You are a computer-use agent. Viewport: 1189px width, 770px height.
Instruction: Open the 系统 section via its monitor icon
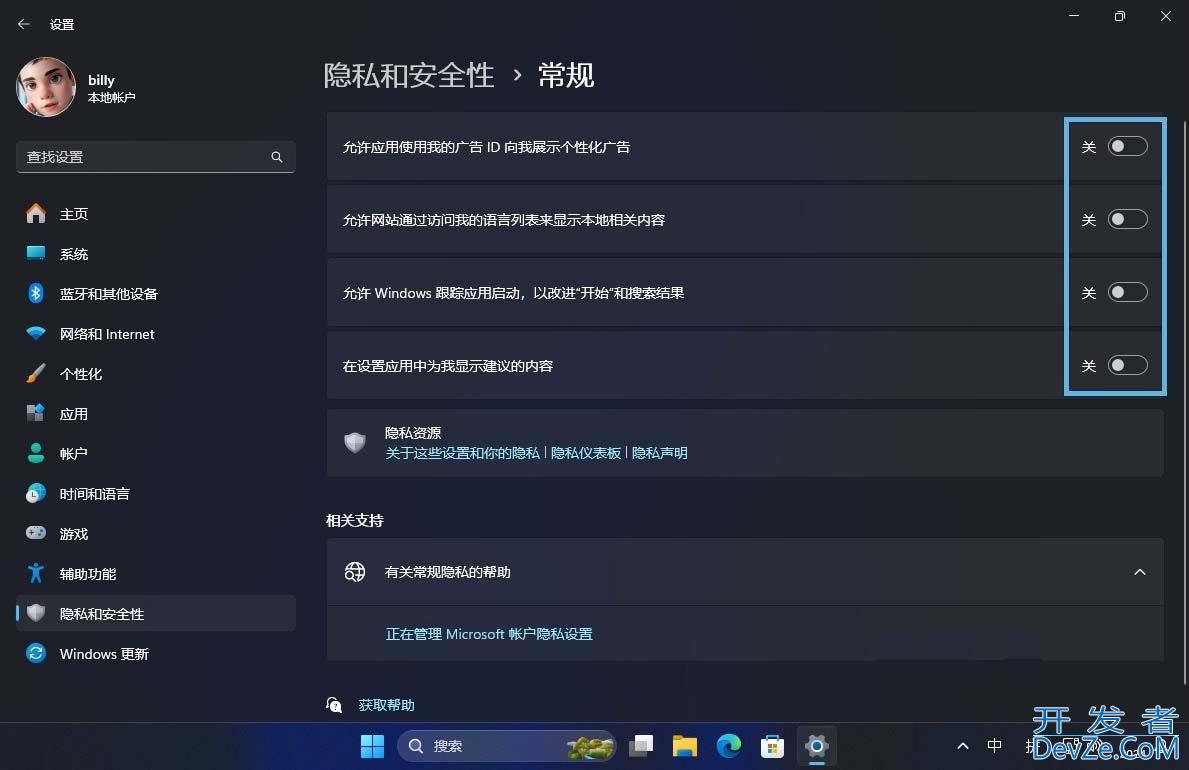click(x=36, y=253)
